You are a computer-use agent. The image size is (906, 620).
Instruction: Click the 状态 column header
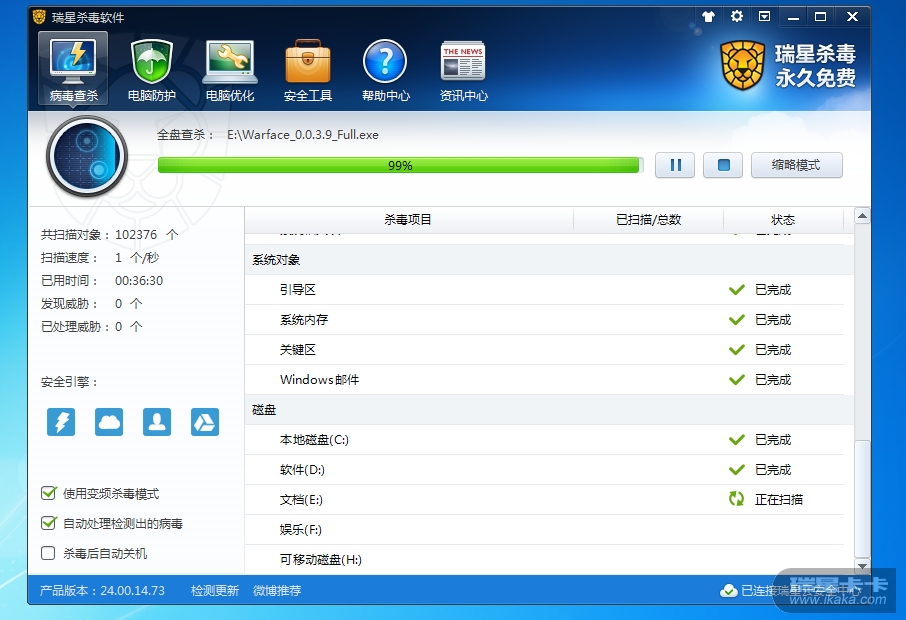pos(784,220)
